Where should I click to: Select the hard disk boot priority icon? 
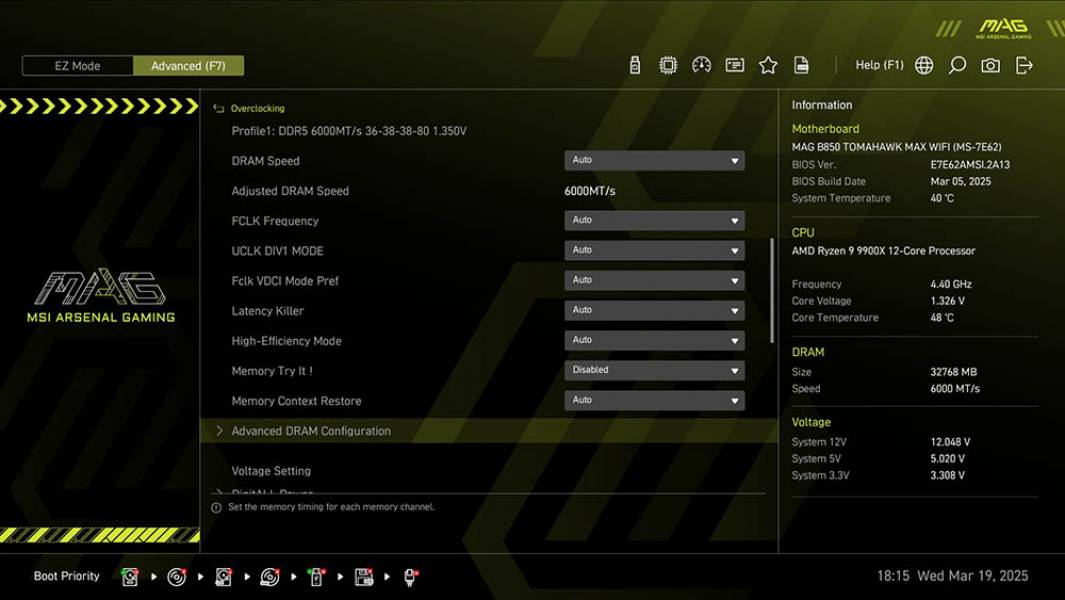coord(130,577)
